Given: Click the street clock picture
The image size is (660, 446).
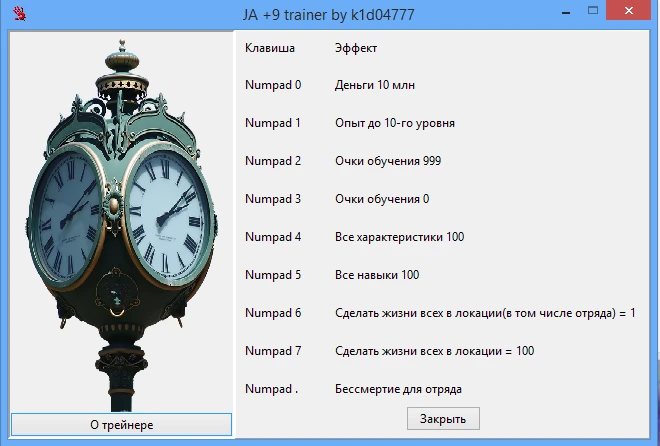Looking at the screenshot, I should (x=121, y=223).
